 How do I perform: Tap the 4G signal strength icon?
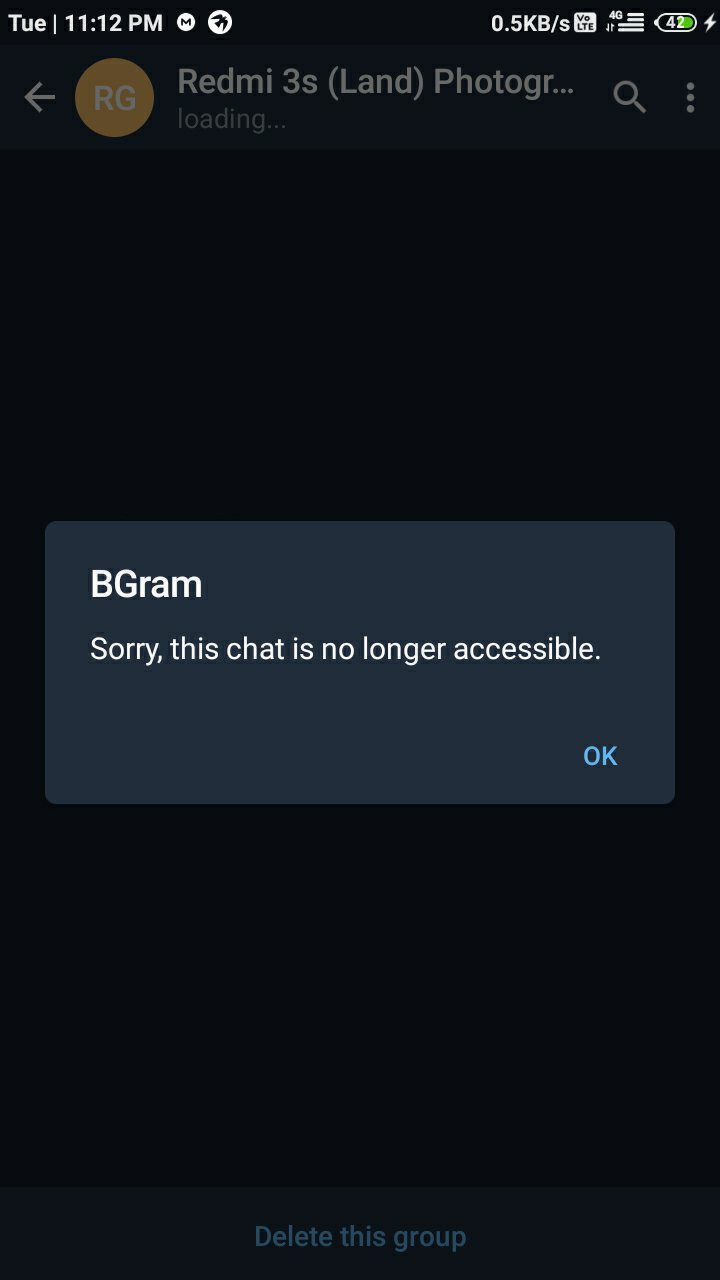tap(625, 22)
